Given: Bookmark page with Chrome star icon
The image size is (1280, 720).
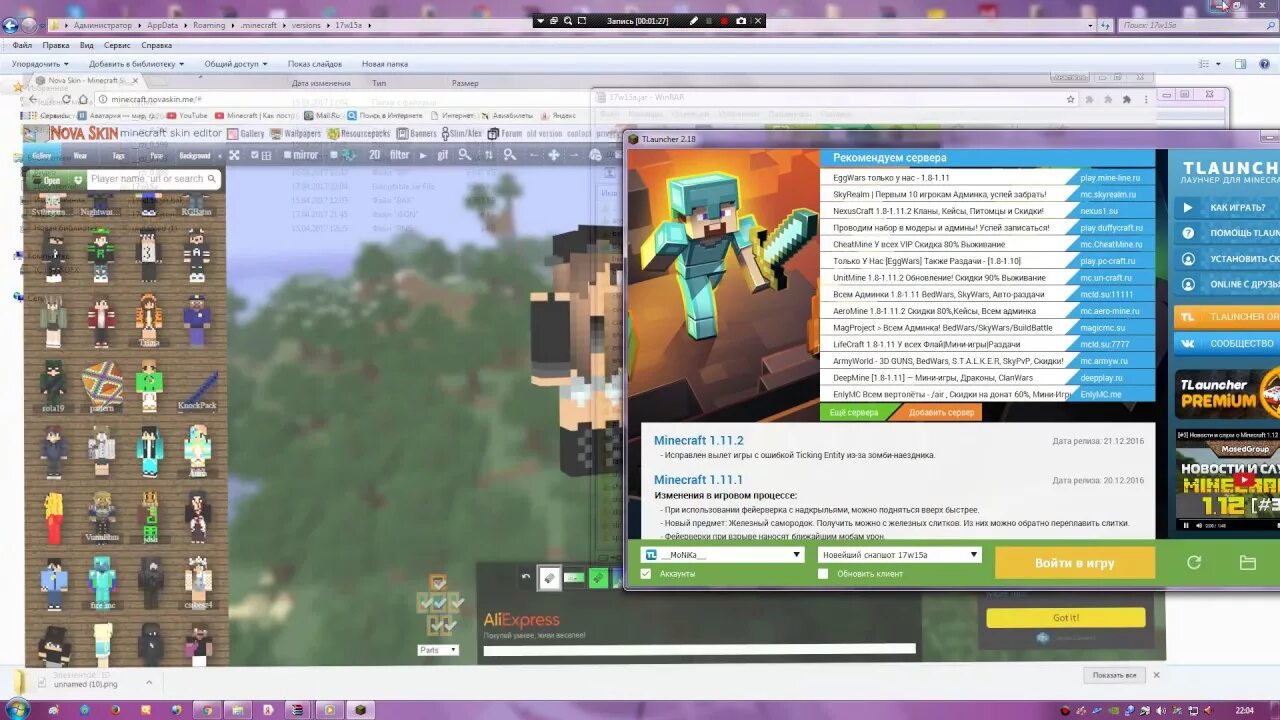Looking at the screenshot, I should [1071, 99].
